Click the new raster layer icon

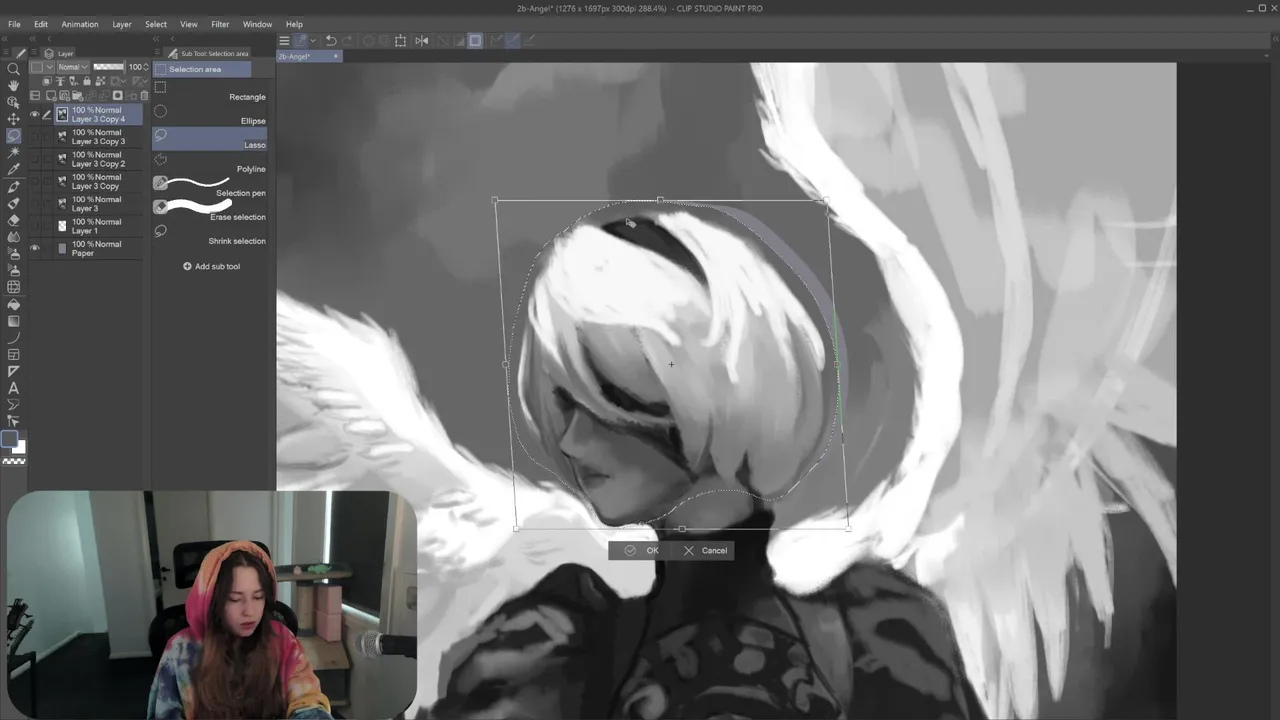click(50, 96)
